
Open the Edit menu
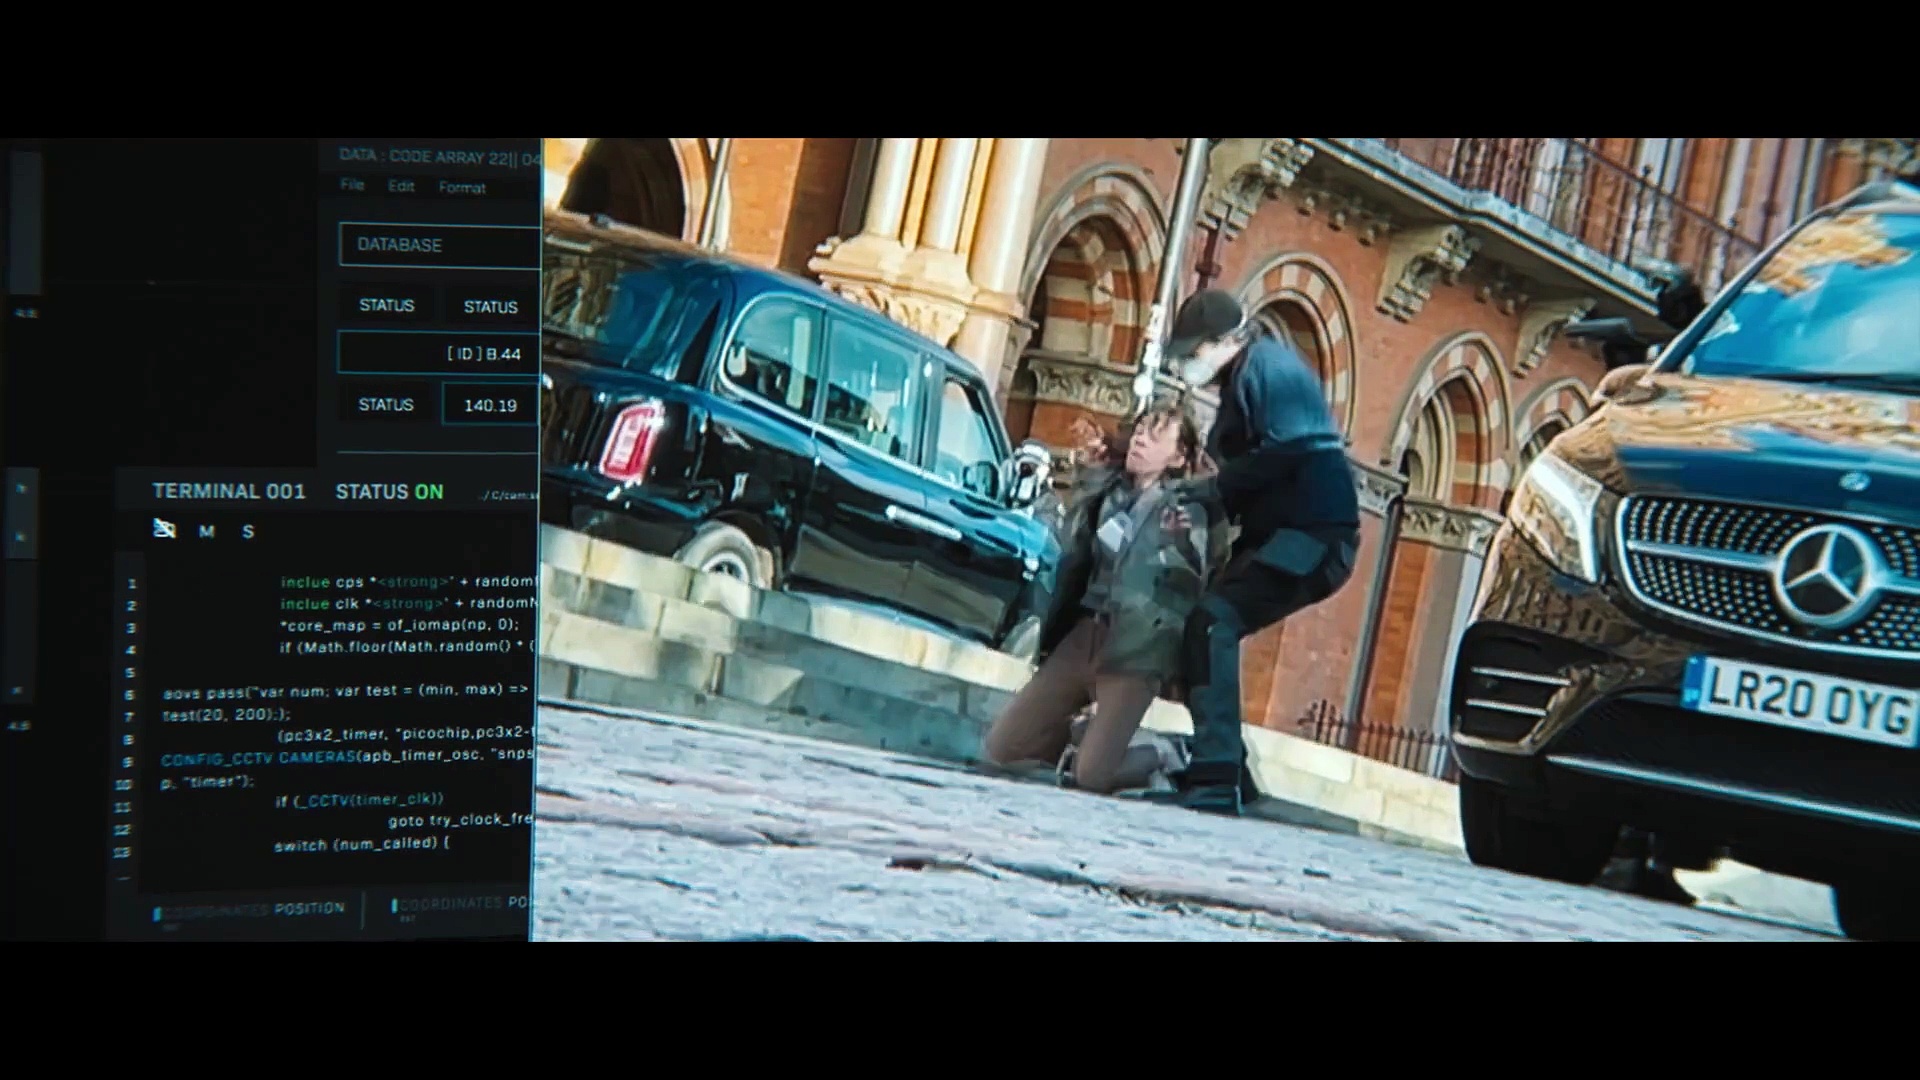click(401, 186)
